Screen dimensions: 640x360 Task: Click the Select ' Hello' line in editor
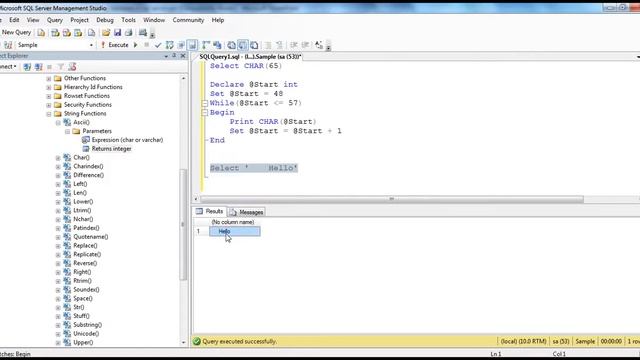click(x=254, y=168)
